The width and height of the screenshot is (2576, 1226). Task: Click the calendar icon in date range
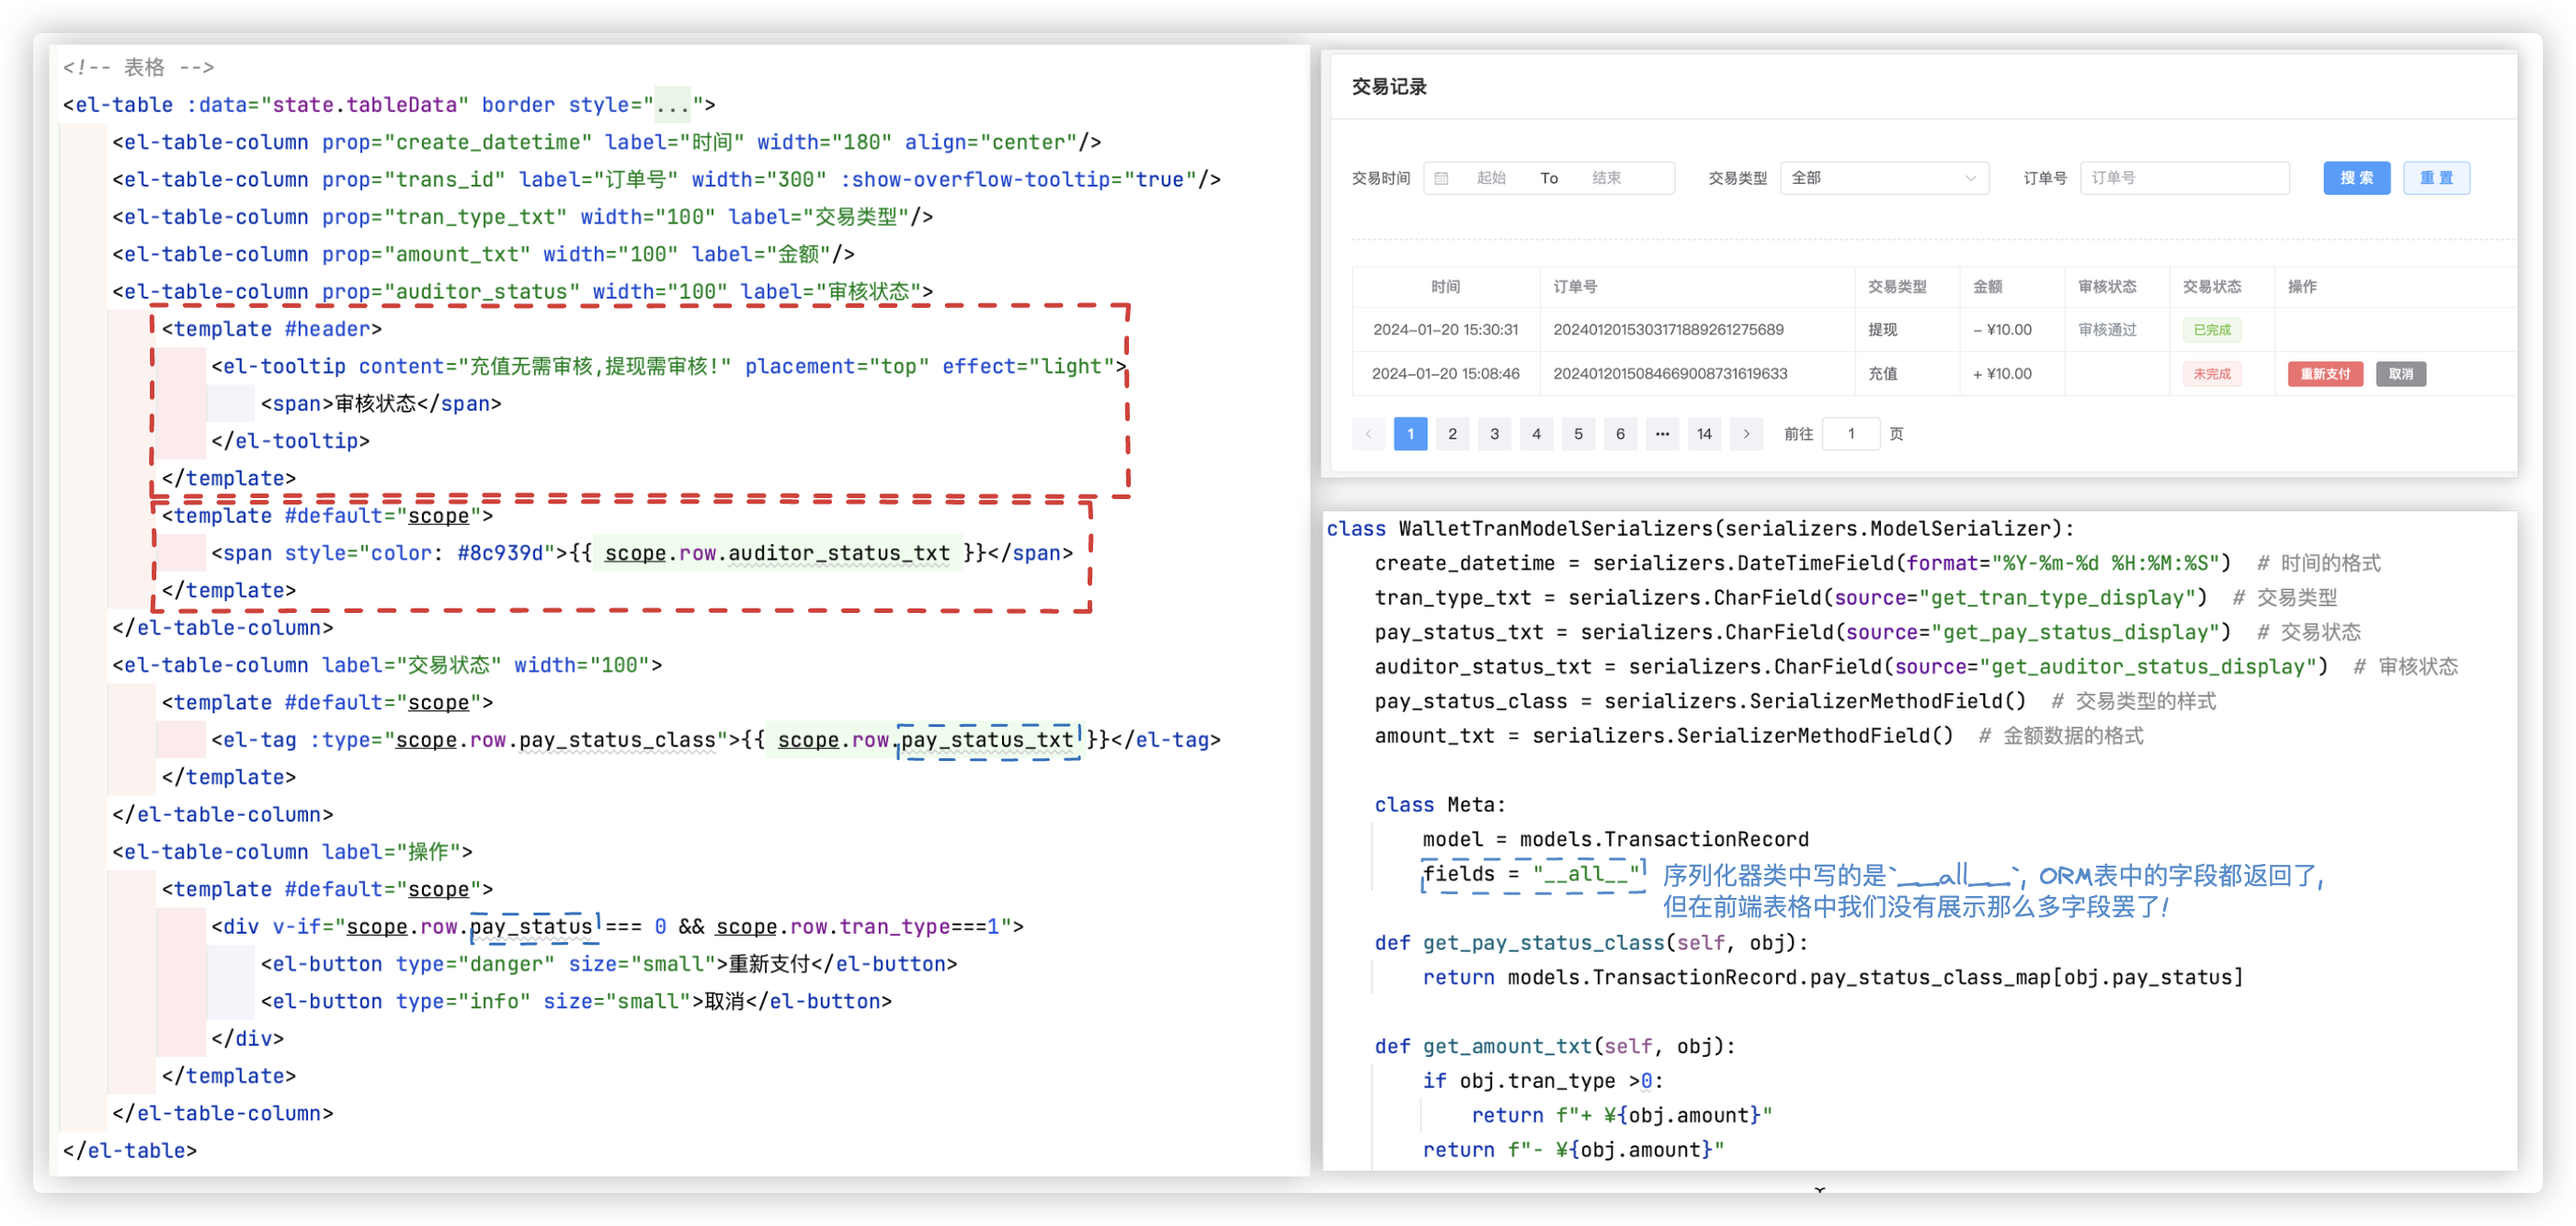1441,178
